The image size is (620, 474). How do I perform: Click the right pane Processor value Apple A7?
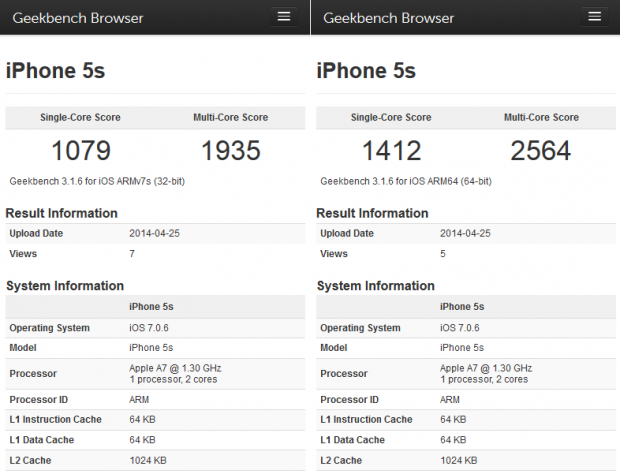(486, 374)
